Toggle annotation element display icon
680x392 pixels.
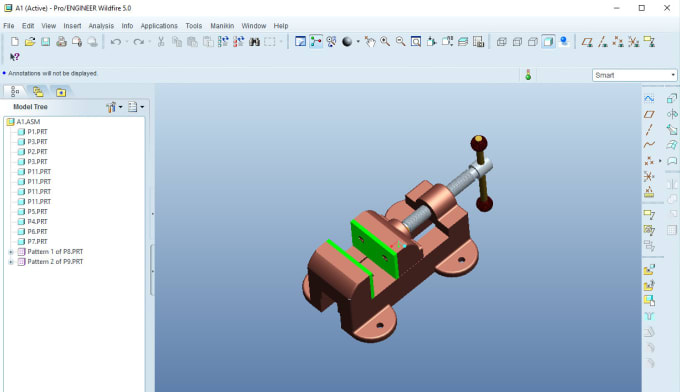pyautogui.click(x=649, y=42)
